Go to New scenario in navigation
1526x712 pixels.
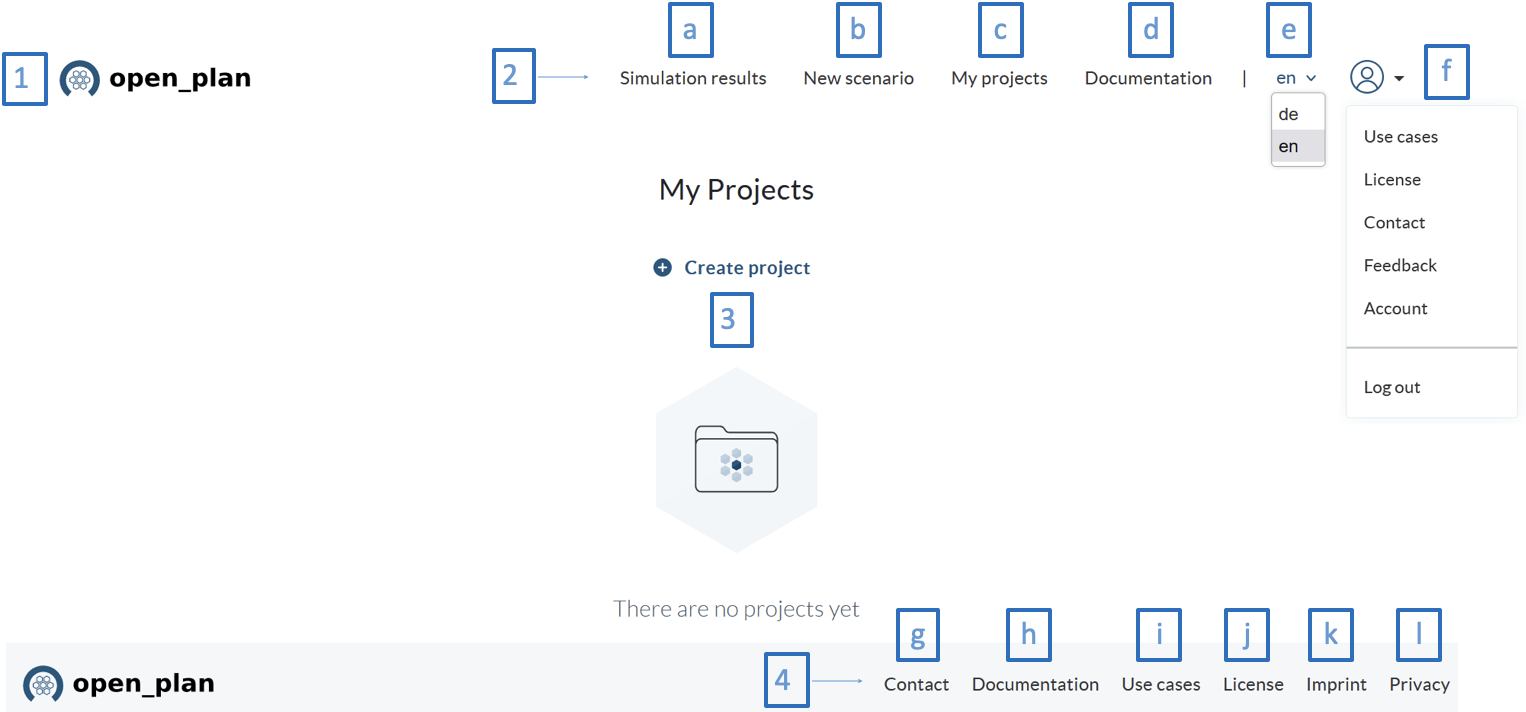point(858,78)
